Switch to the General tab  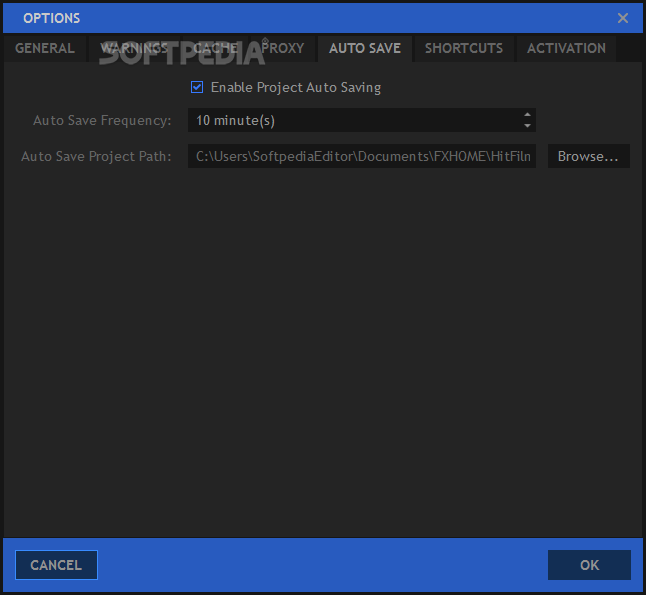point(45,49)
